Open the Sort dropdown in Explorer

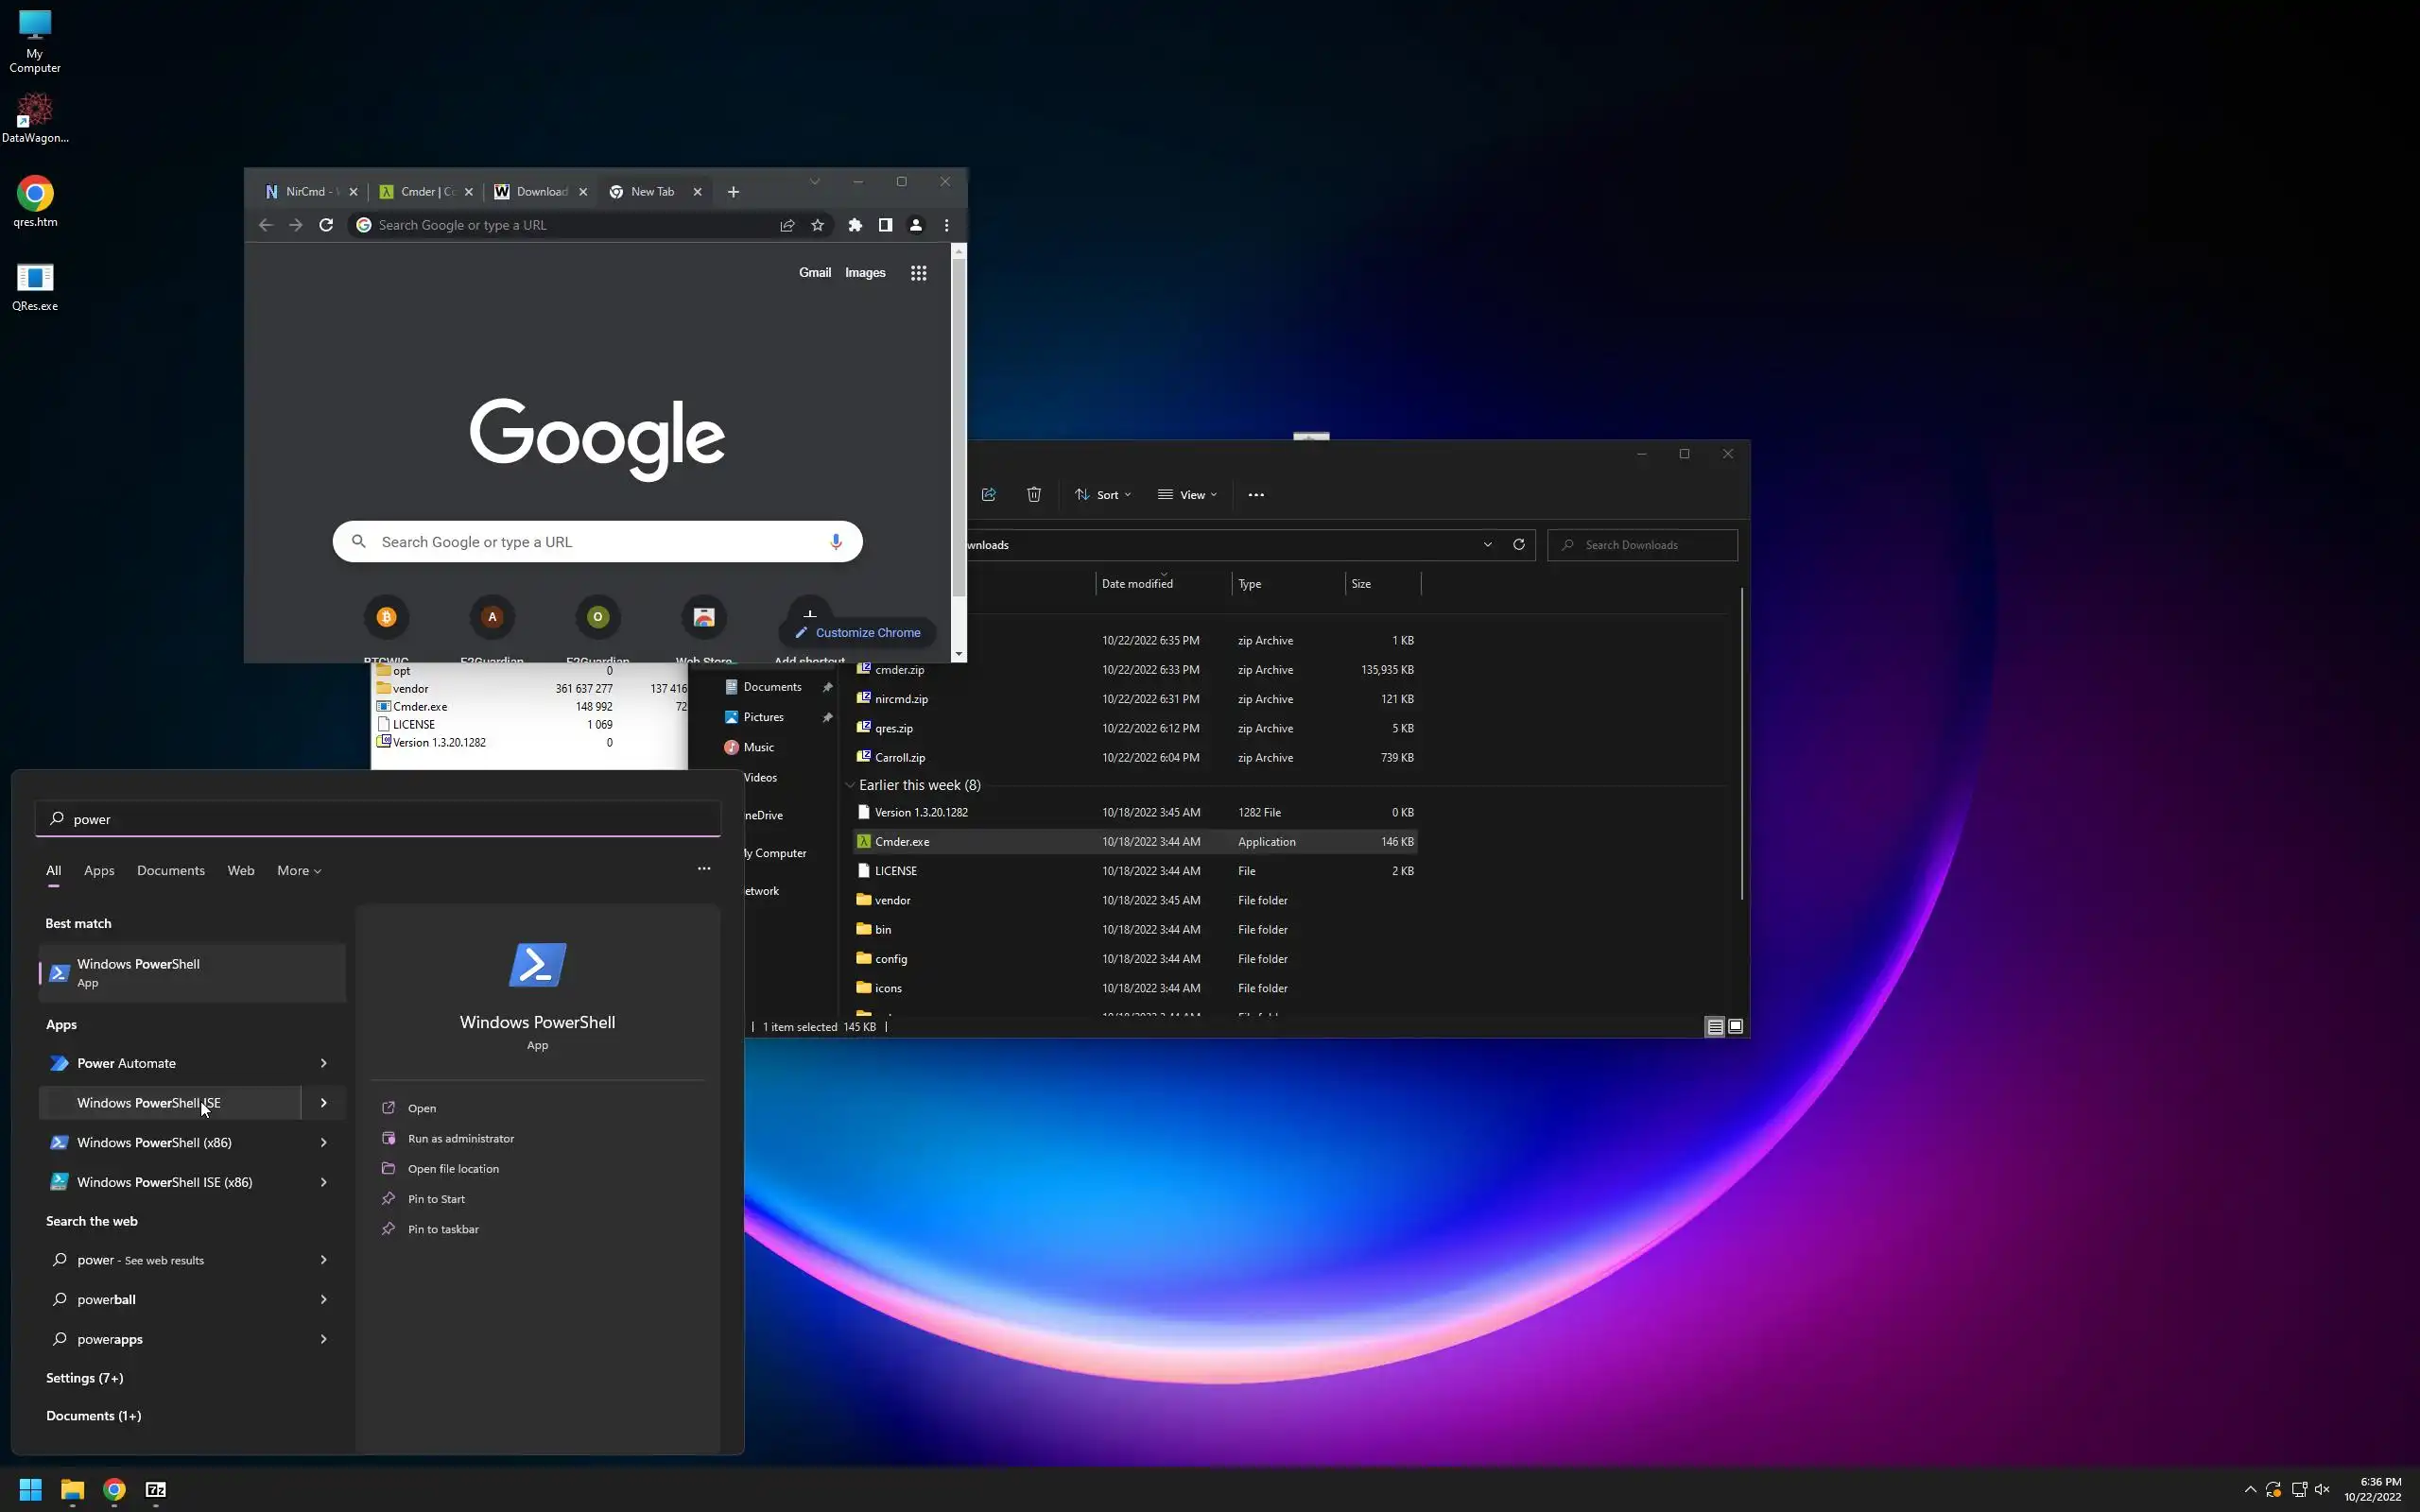coord(1103,495)
